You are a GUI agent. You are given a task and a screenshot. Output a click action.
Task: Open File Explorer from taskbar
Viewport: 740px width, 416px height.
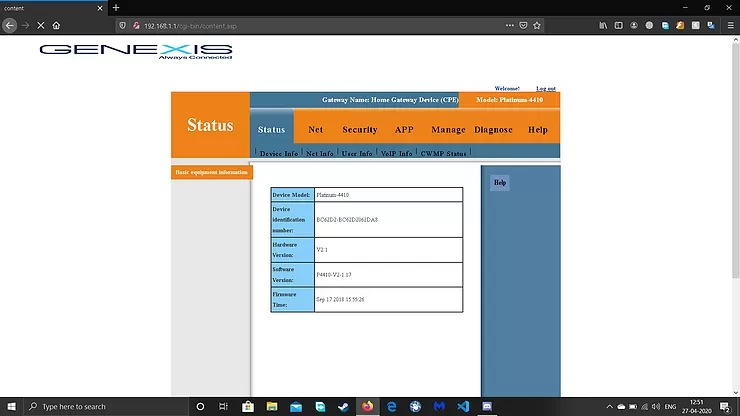(x=272, y=407)
